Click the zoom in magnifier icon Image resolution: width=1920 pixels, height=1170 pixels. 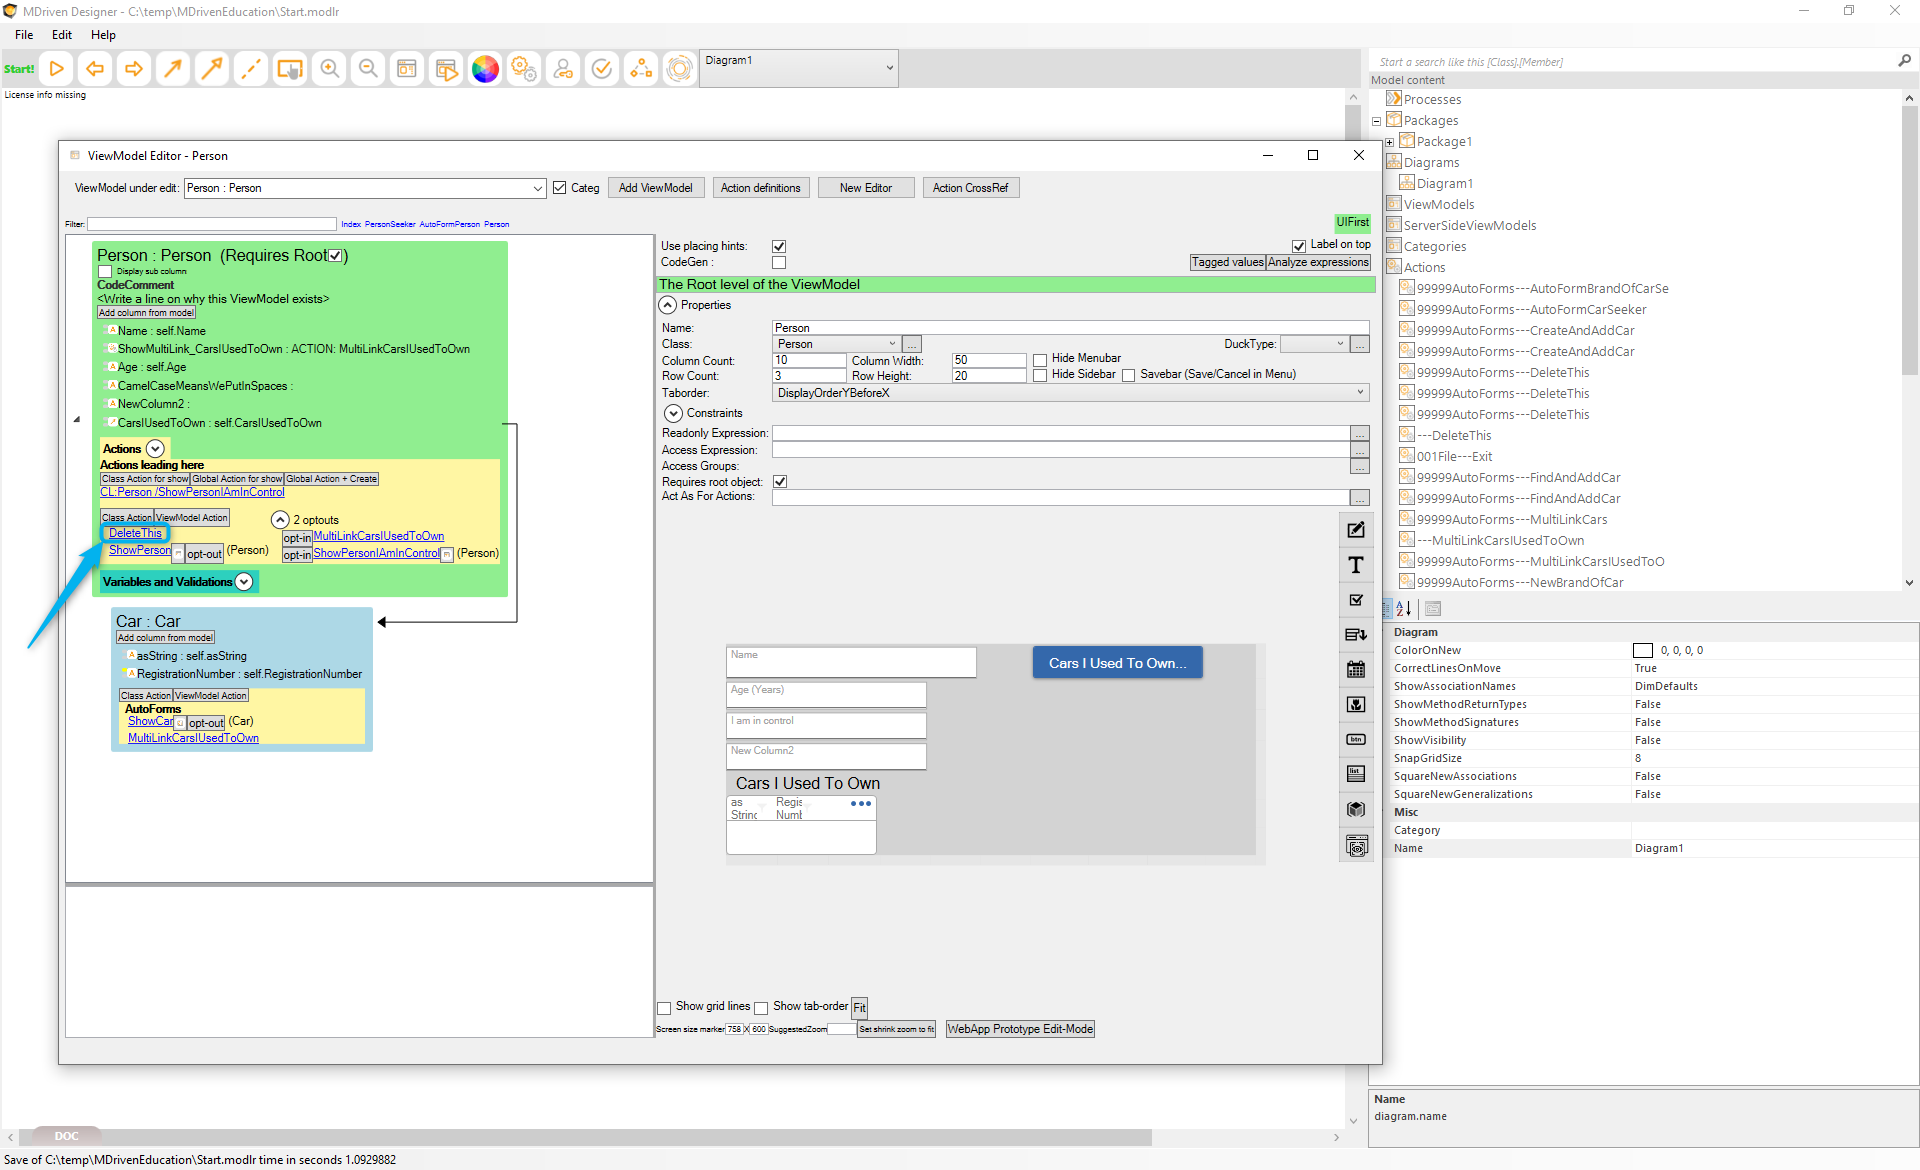[329, 69]
